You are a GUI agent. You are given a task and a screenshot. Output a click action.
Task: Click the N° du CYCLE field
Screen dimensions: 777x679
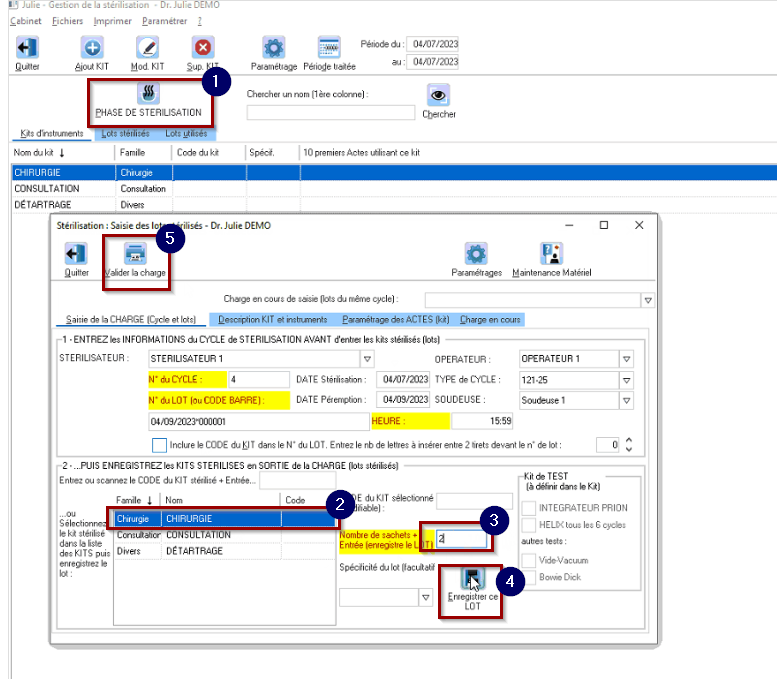[259, 380]
